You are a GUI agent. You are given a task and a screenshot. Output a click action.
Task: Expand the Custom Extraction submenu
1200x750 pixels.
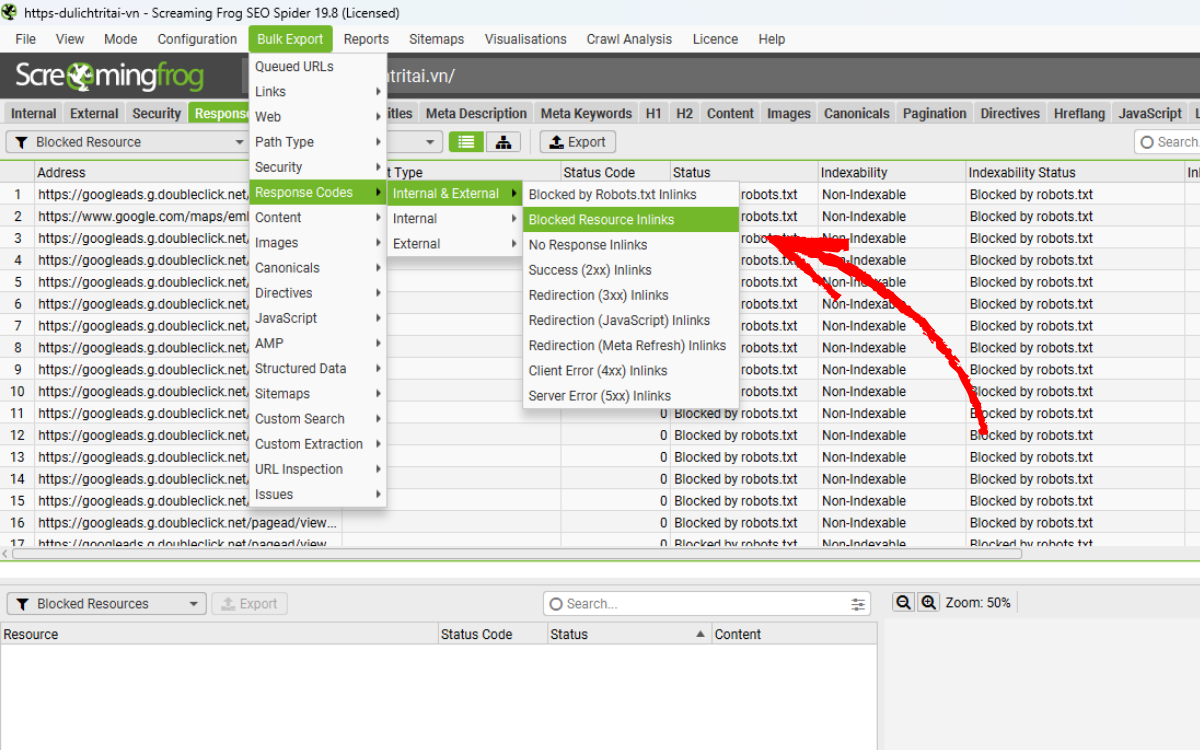(x=317, y=444)
